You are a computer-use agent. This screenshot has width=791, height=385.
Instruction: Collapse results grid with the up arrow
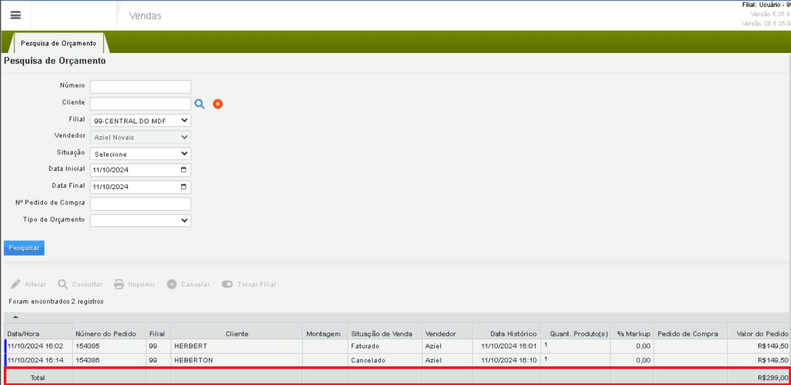15,317
